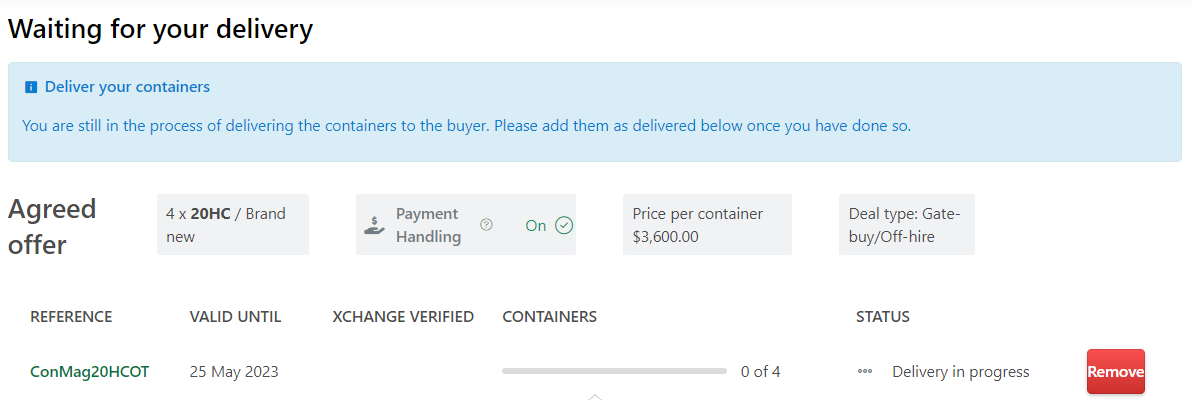
Task: Select the Price per container $3,600.00 chip
Action: (x=706, y=225)
